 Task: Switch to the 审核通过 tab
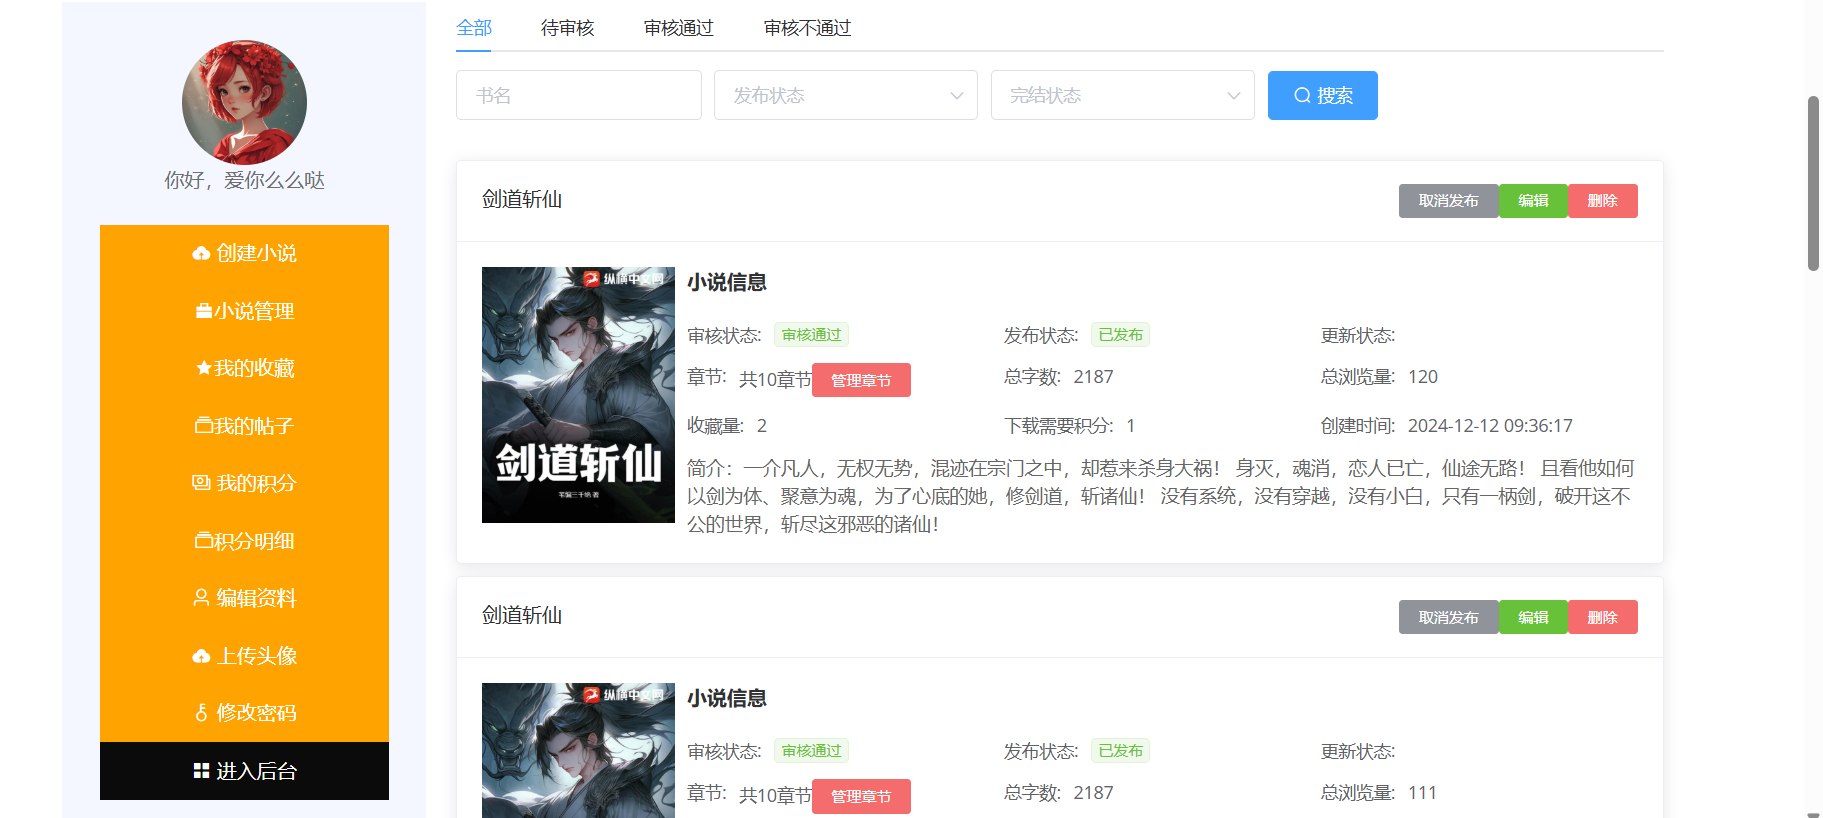click(x=679, y=28)
